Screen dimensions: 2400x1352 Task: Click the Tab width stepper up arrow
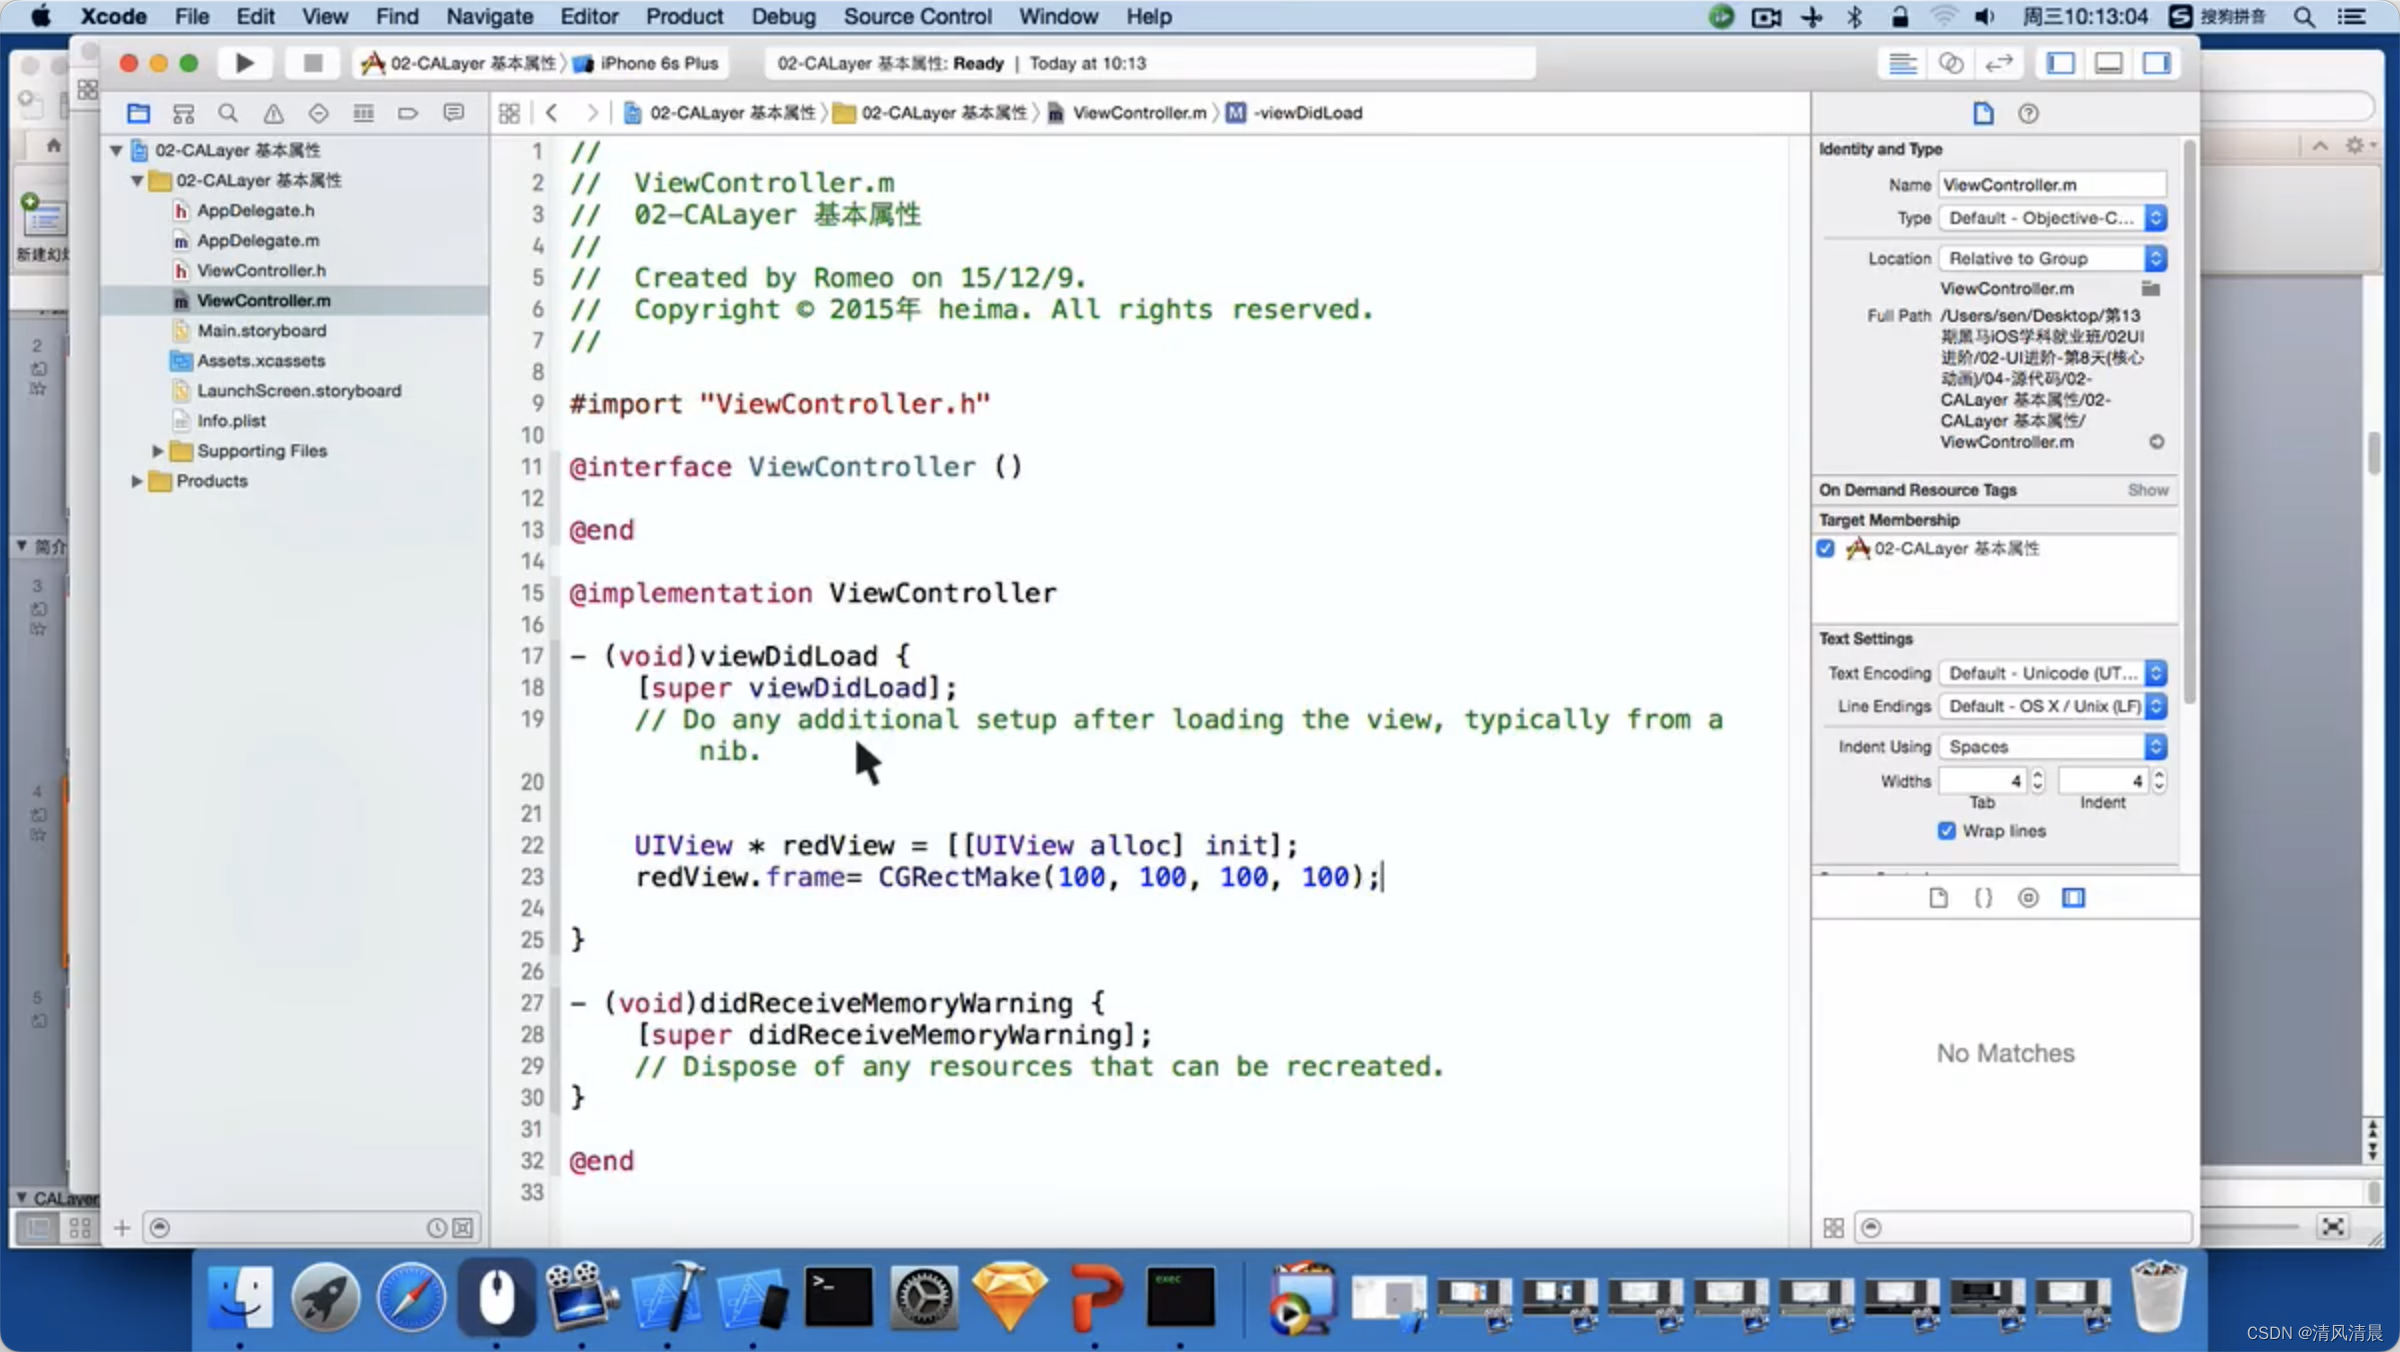pos(2036,773)
